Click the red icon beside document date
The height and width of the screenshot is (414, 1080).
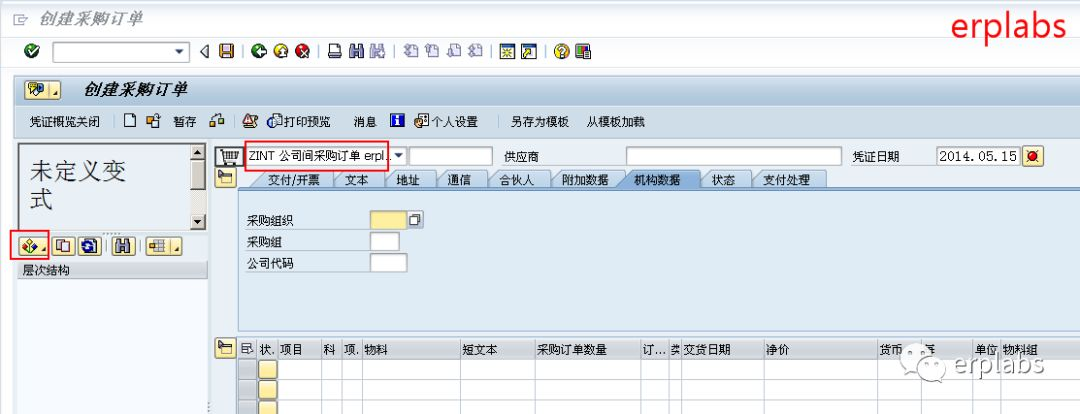[1032, 156]
